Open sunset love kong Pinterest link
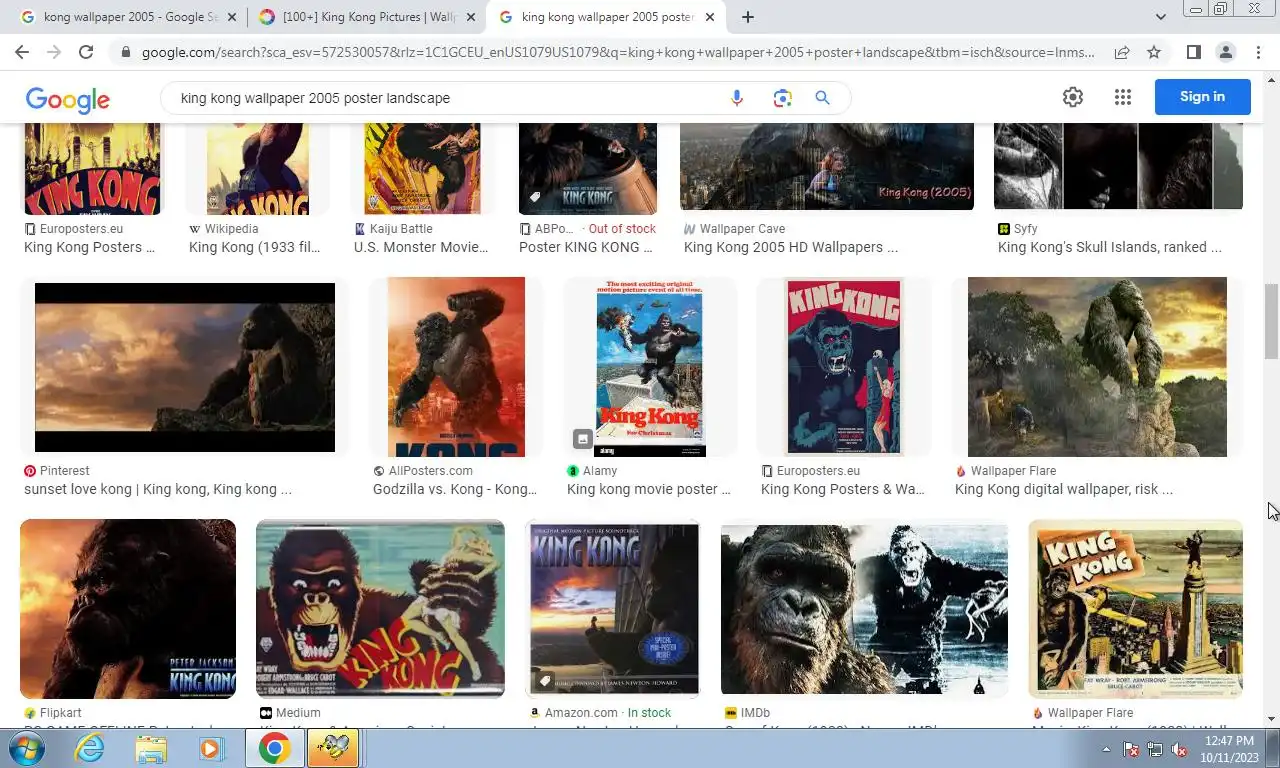This screenshot has width=1280, height=768. 158,489
